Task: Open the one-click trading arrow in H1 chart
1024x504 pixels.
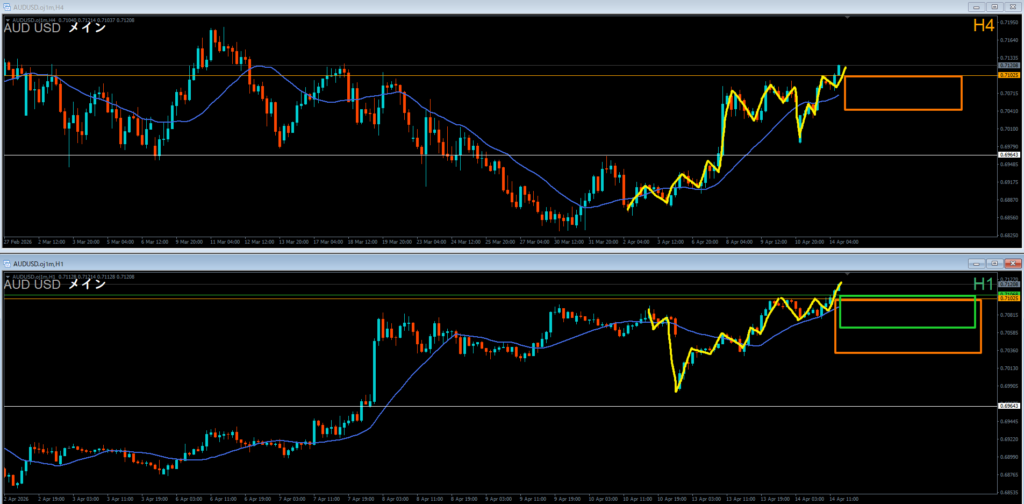Action: 7,277
